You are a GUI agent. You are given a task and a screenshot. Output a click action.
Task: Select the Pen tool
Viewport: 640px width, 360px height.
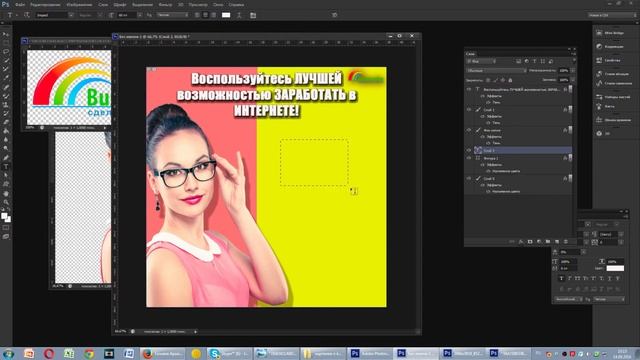[x=6, y=158]
